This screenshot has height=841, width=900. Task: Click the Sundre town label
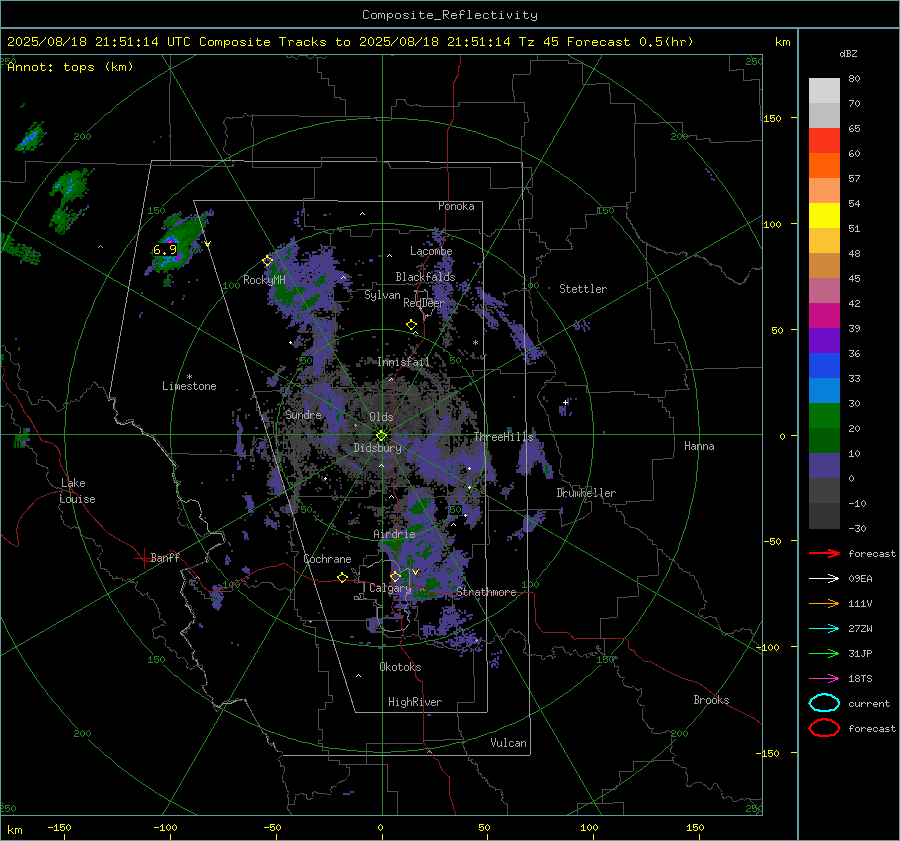click(x=303, y=414)
